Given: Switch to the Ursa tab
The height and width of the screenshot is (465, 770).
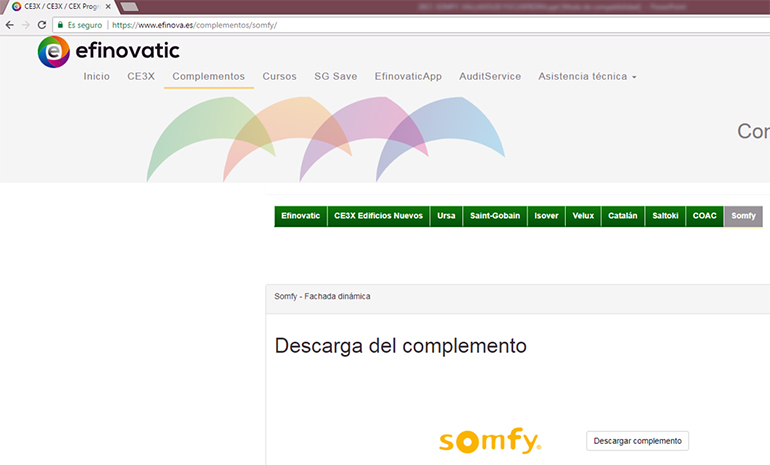Looking at the screenshot, I should point(446,216).
